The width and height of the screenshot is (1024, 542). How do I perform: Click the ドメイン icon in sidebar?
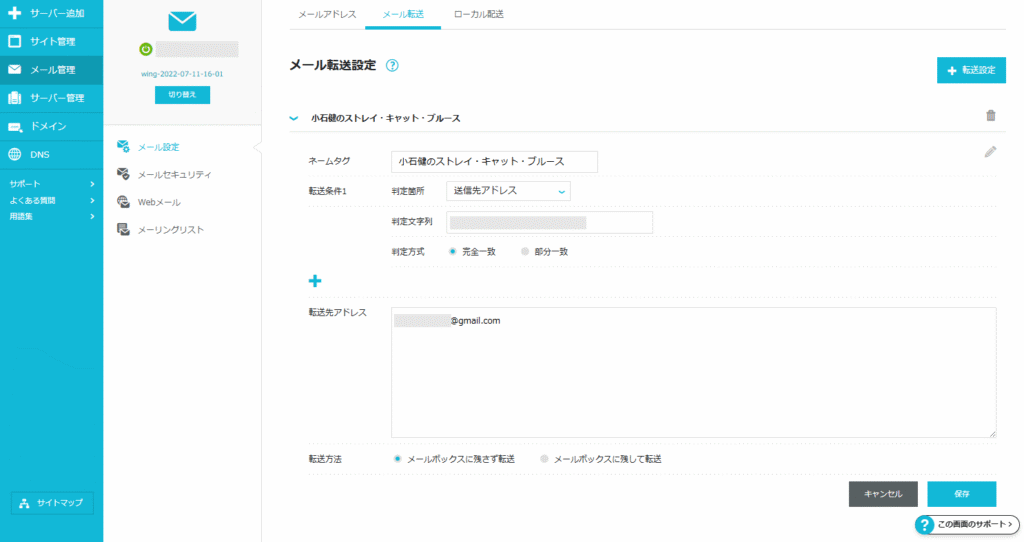[14, 127]
